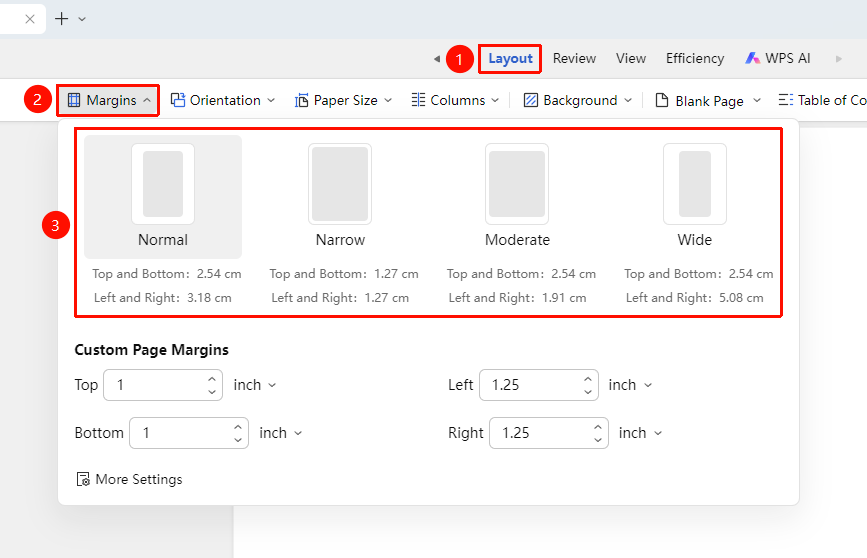
Task: Click the WPS AI logo icon
Action: coord(752,58)
